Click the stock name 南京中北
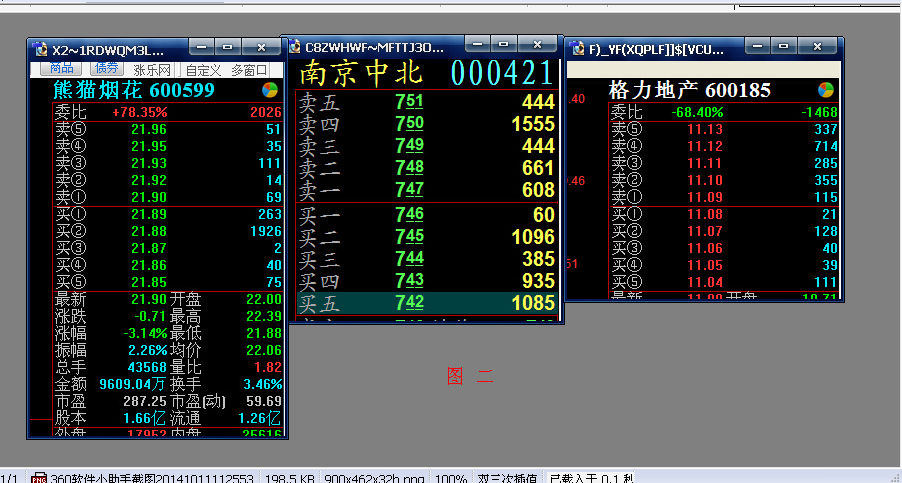The width and height of the screenshot is (902, 483). tap(361, 73)
